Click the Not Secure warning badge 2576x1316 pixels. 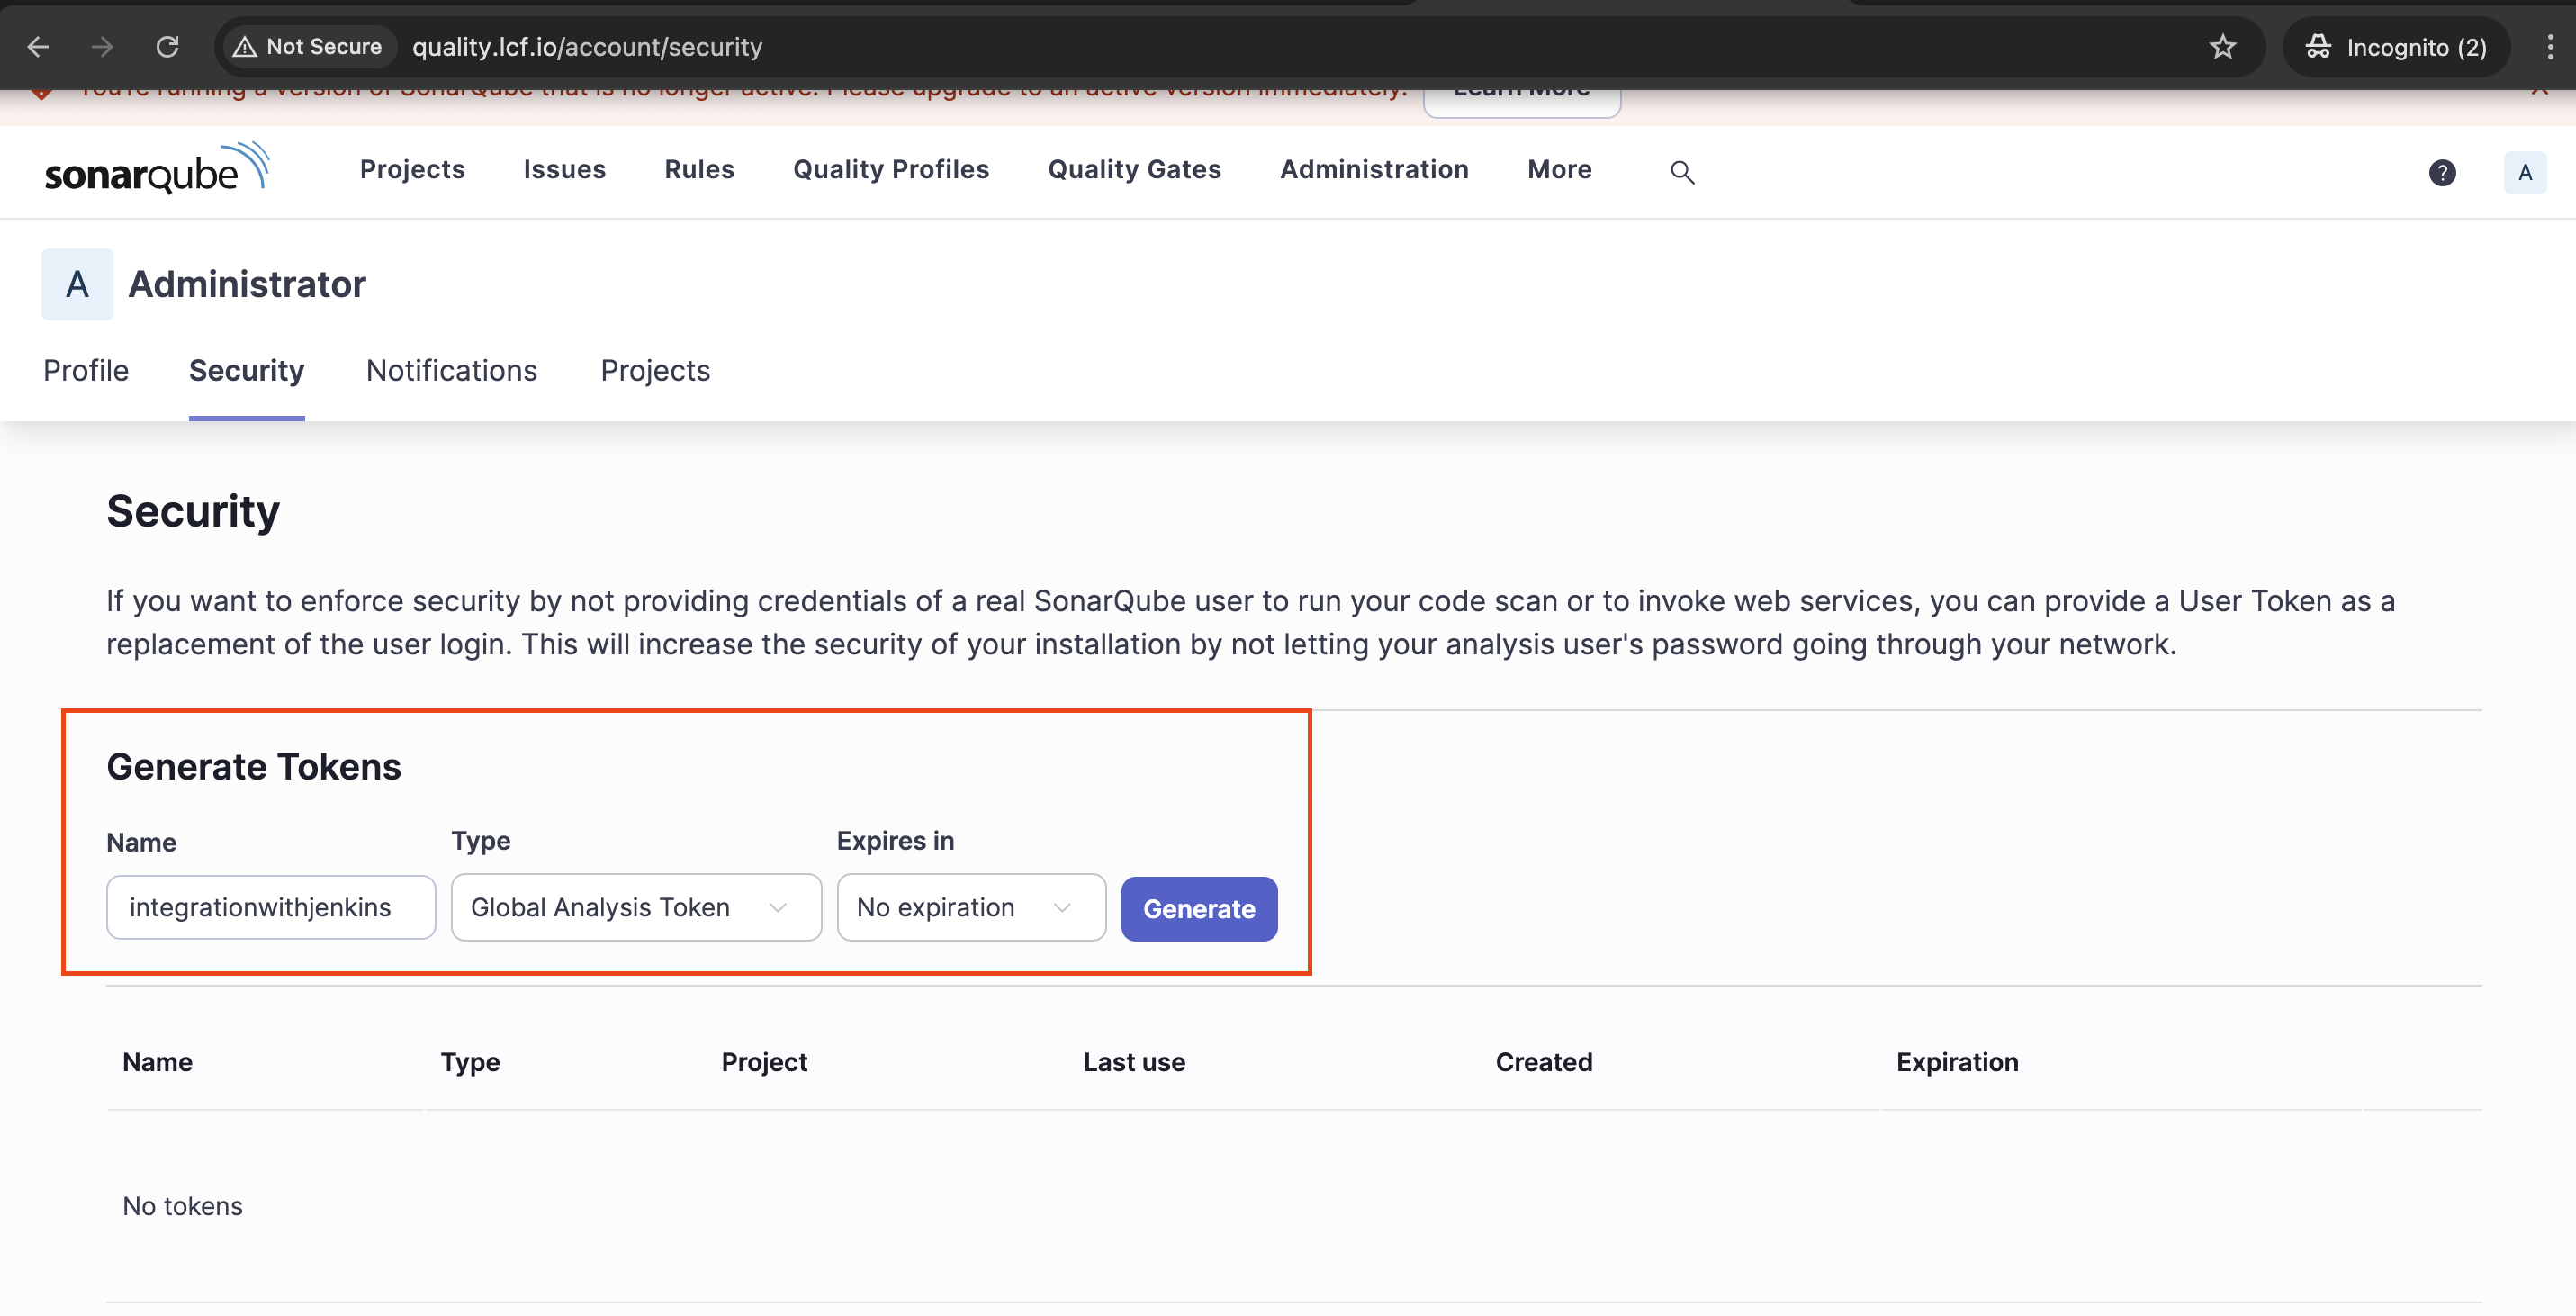point(309,47)
